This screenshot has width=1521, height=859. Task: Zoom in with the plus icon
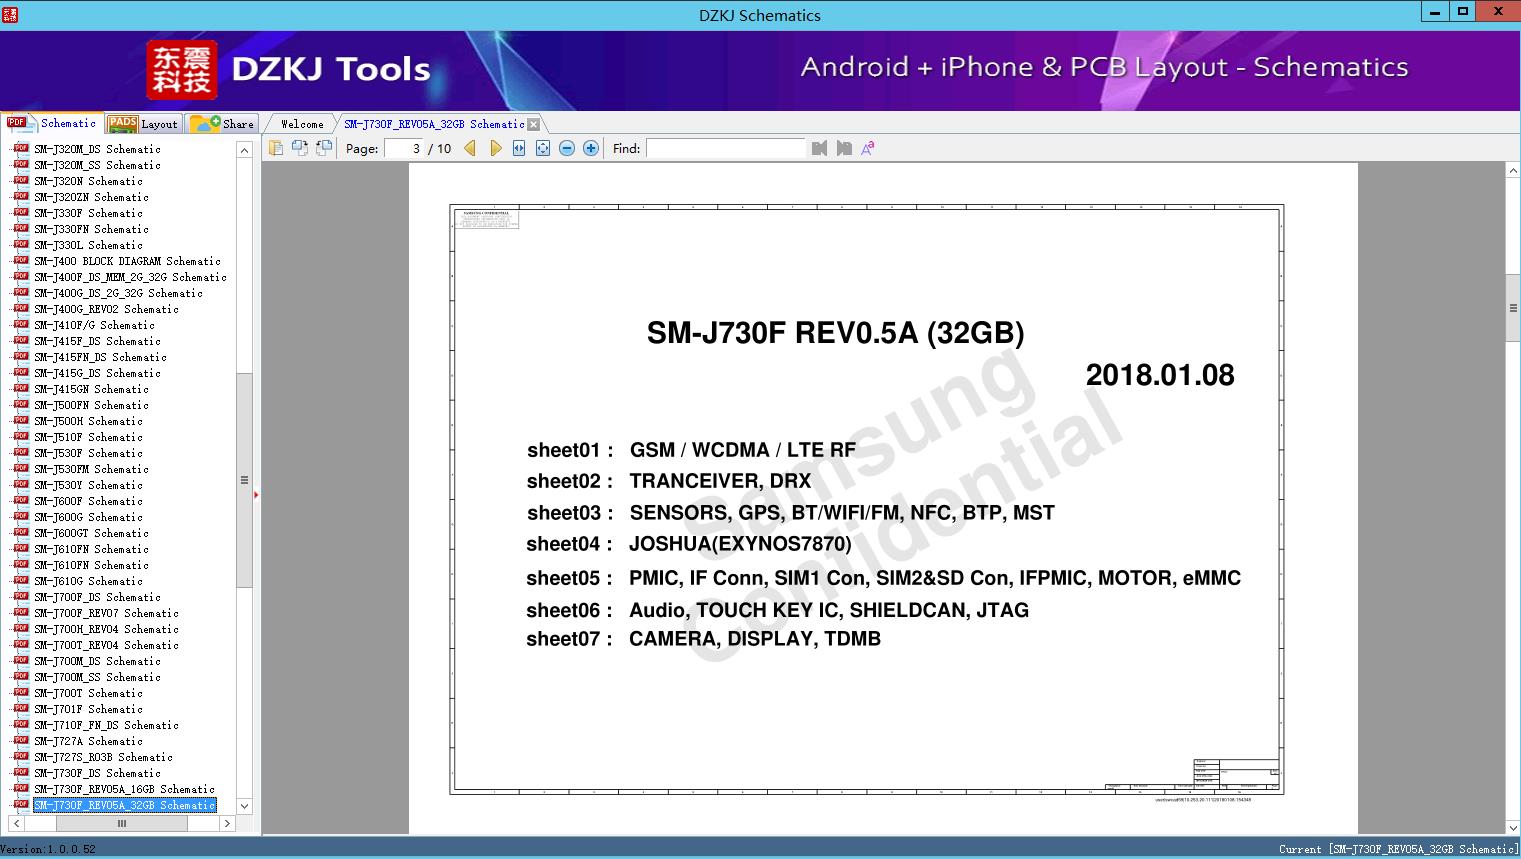point(591,148)
